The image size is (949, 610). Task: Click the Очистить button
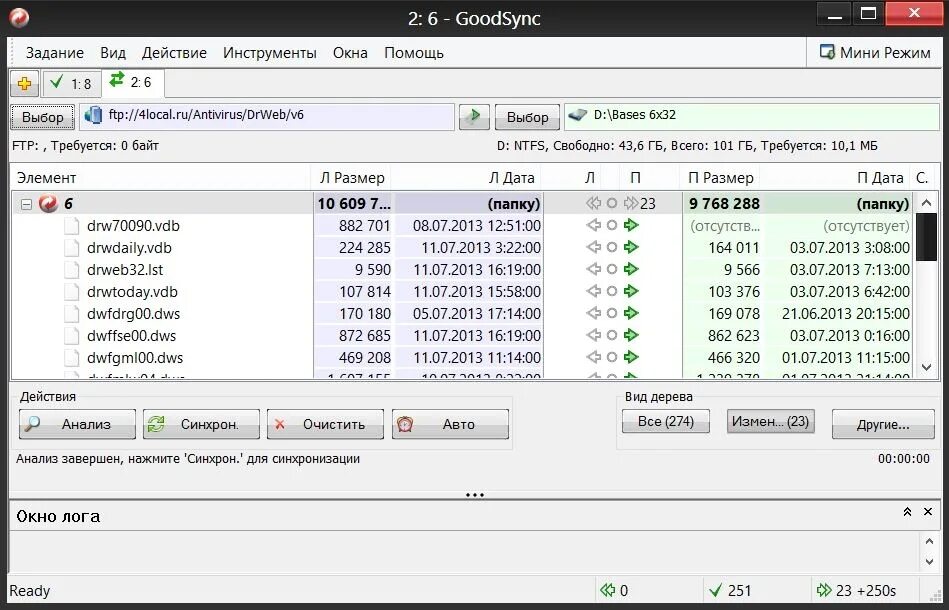325,424
